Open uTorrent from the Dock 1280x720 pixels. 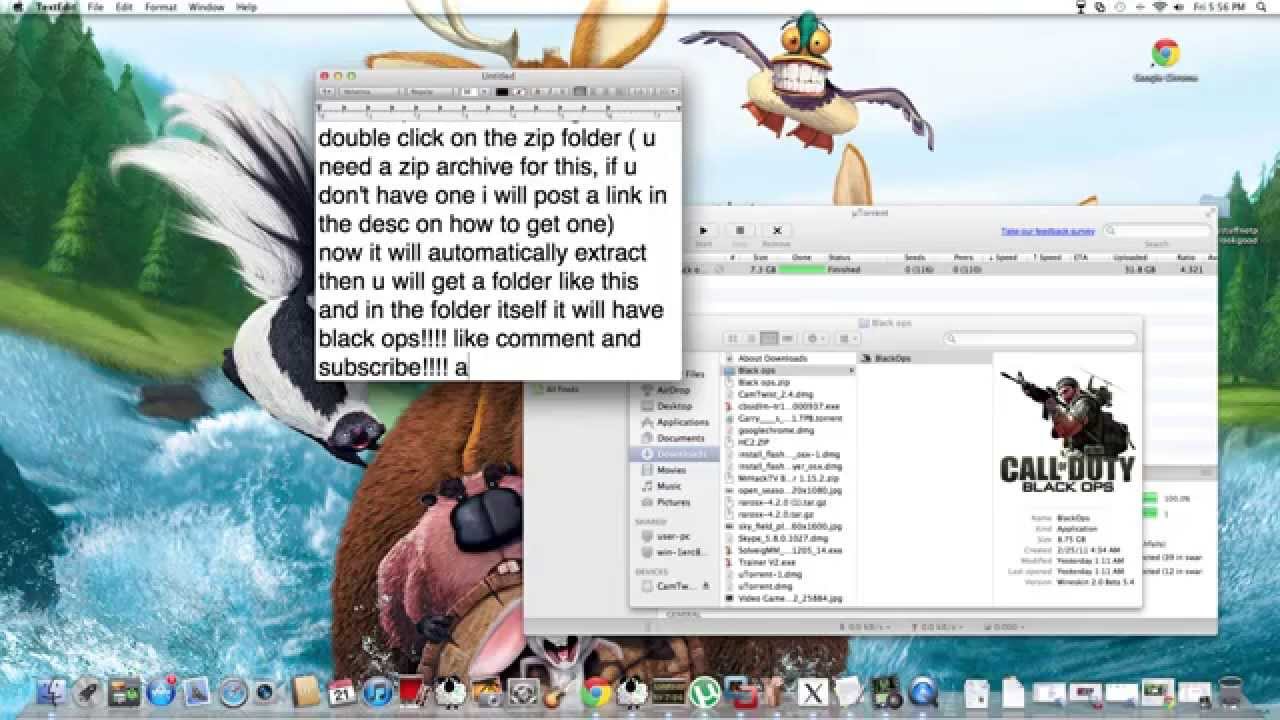(706, 692)
